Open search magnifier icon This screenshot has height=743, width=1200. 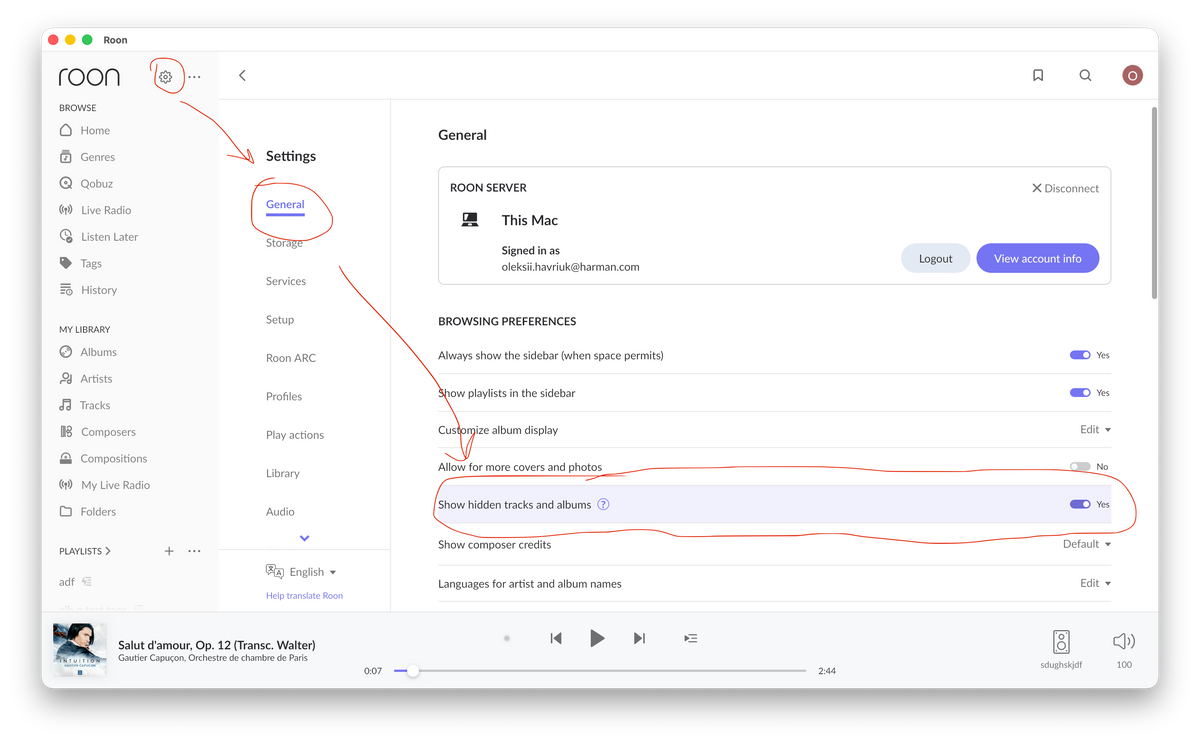coord(1085,75)
